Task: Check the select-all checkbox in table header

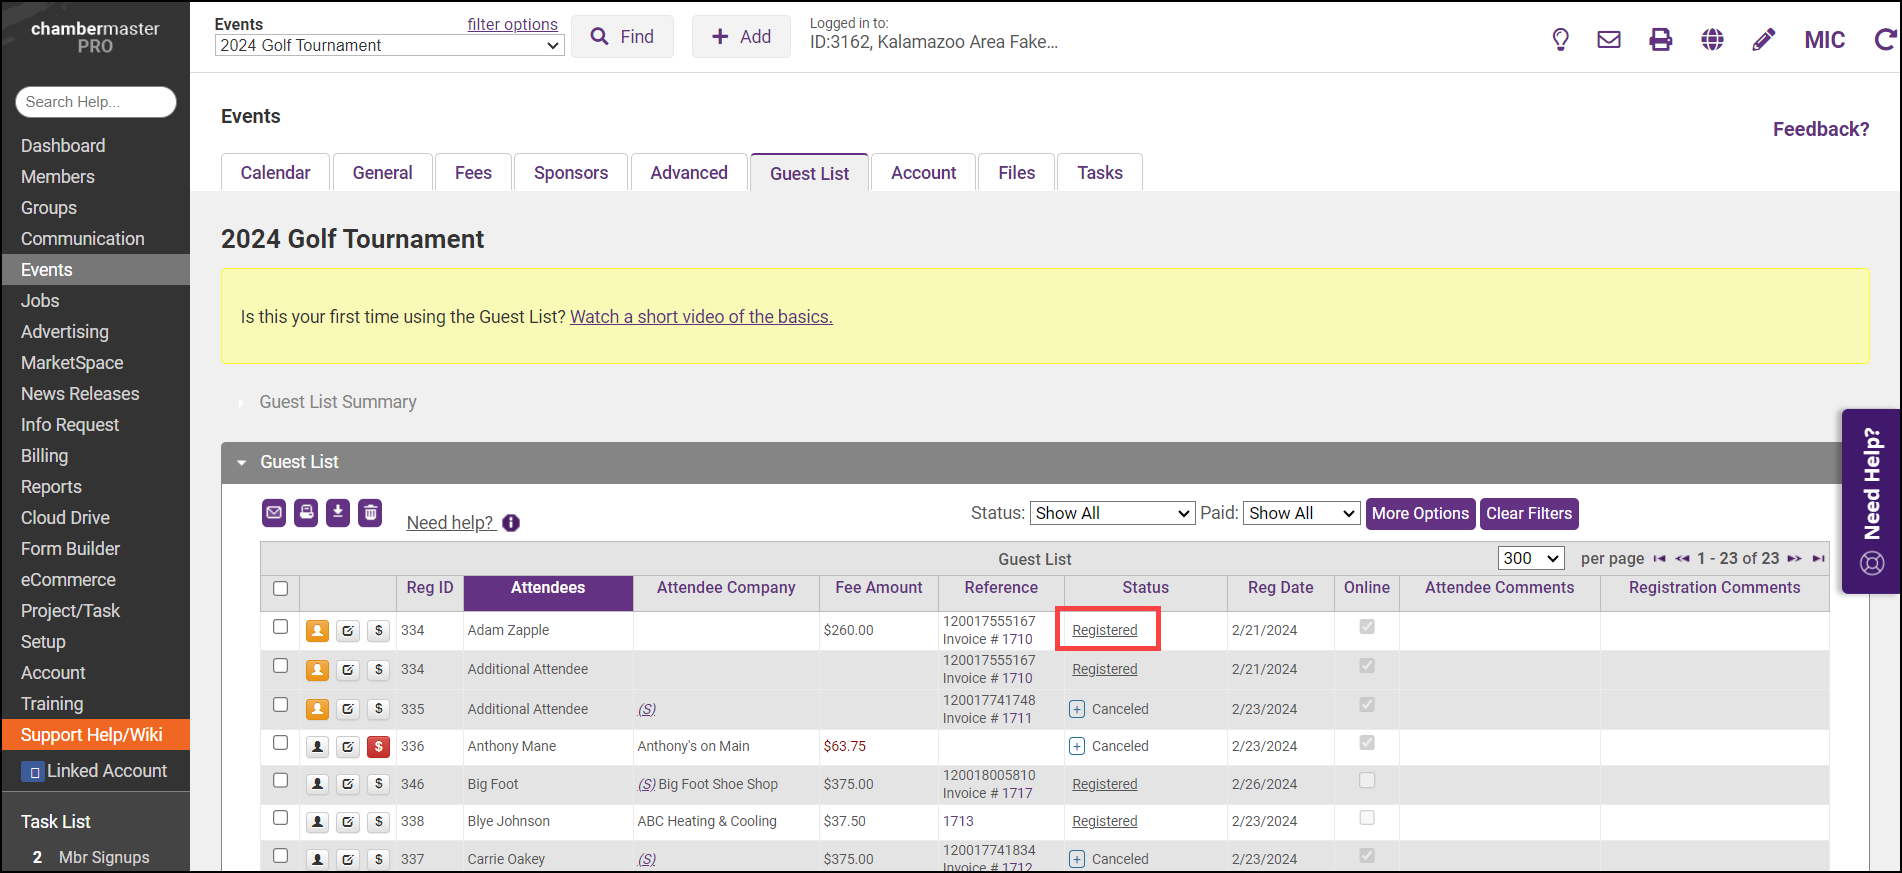Action: point(280,589)
